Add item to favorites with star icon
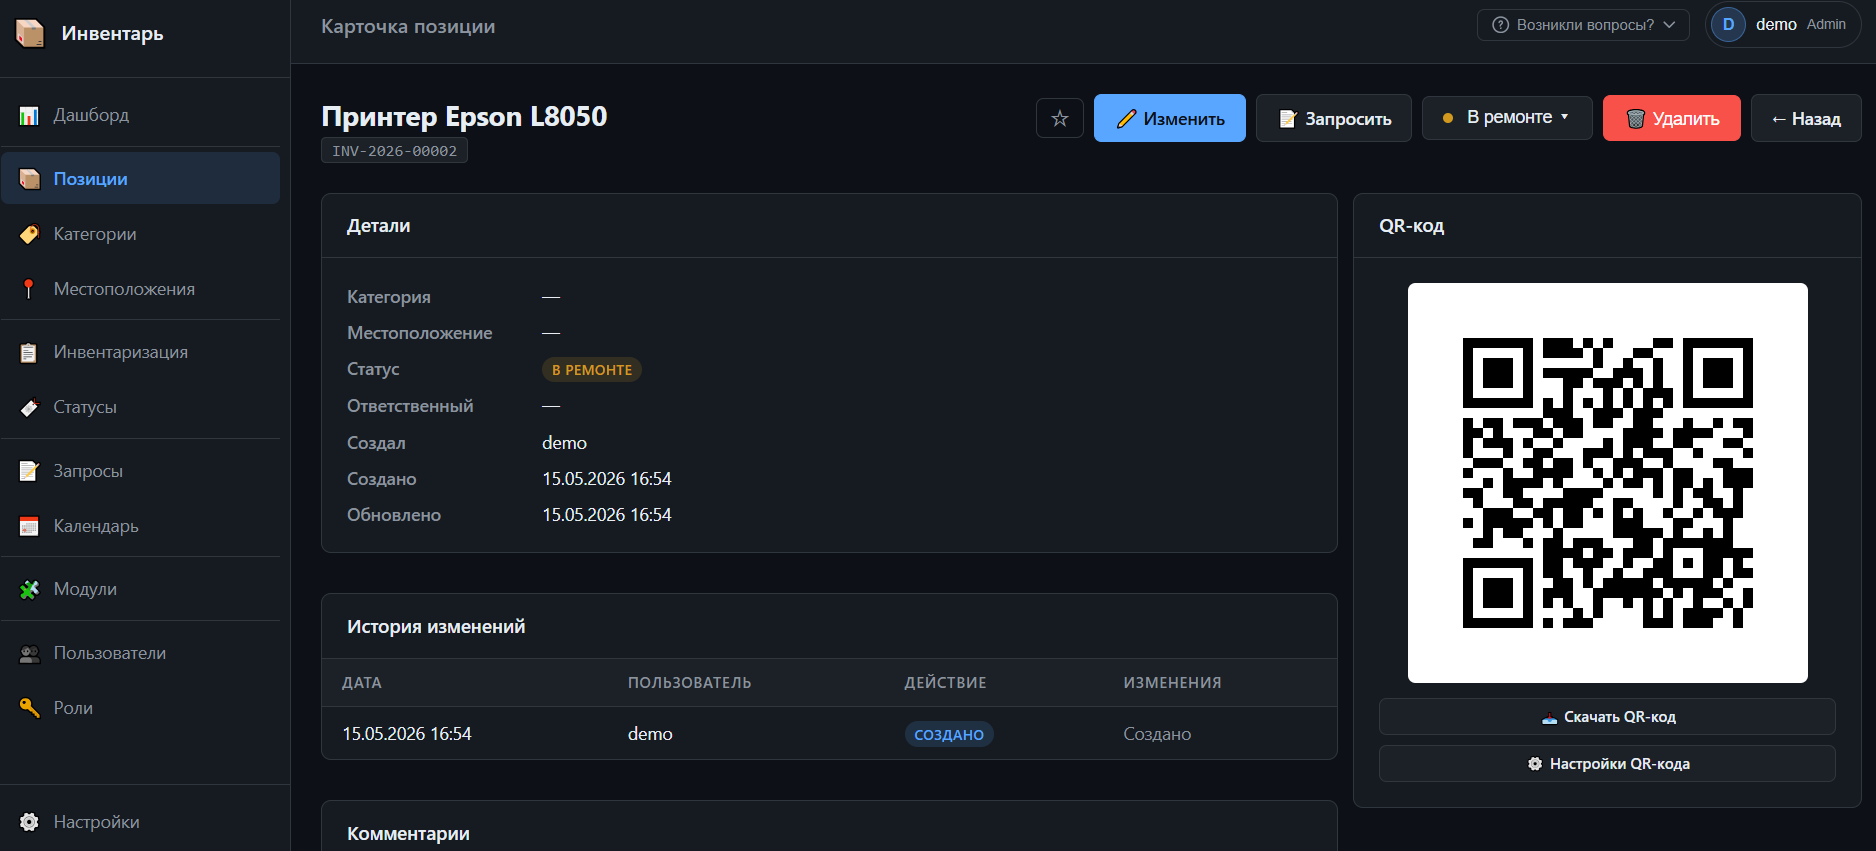 click(x=1060, y=118)
